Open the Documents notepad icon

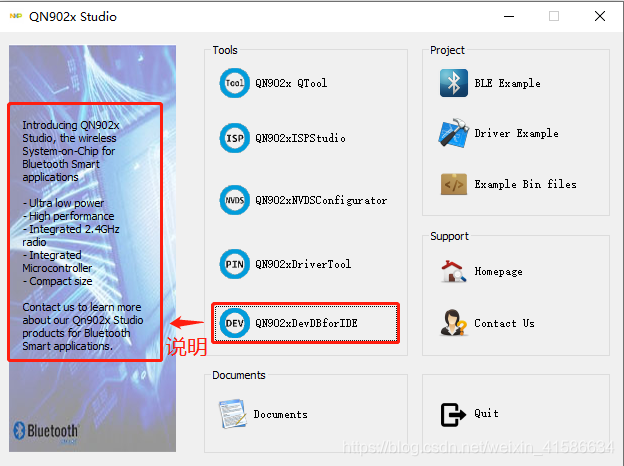[233, 413]
